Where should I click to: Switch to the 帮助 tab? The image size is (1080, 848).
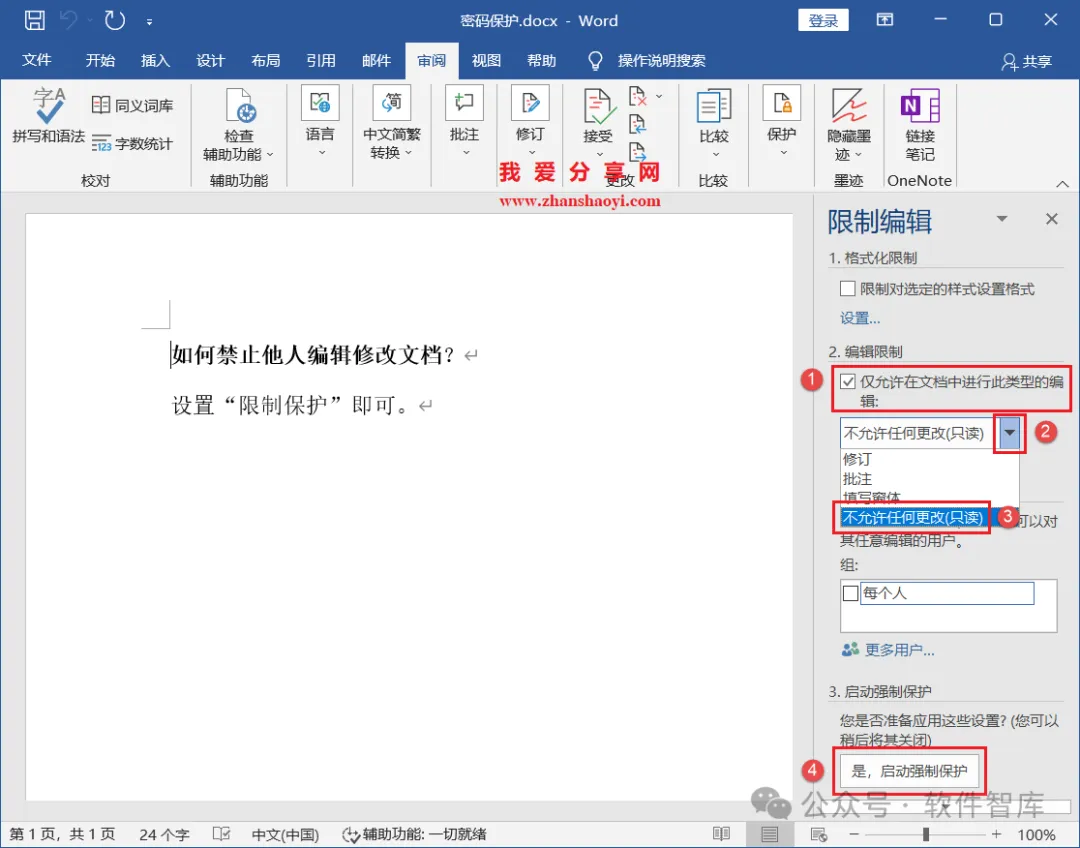tap(541, 60)
